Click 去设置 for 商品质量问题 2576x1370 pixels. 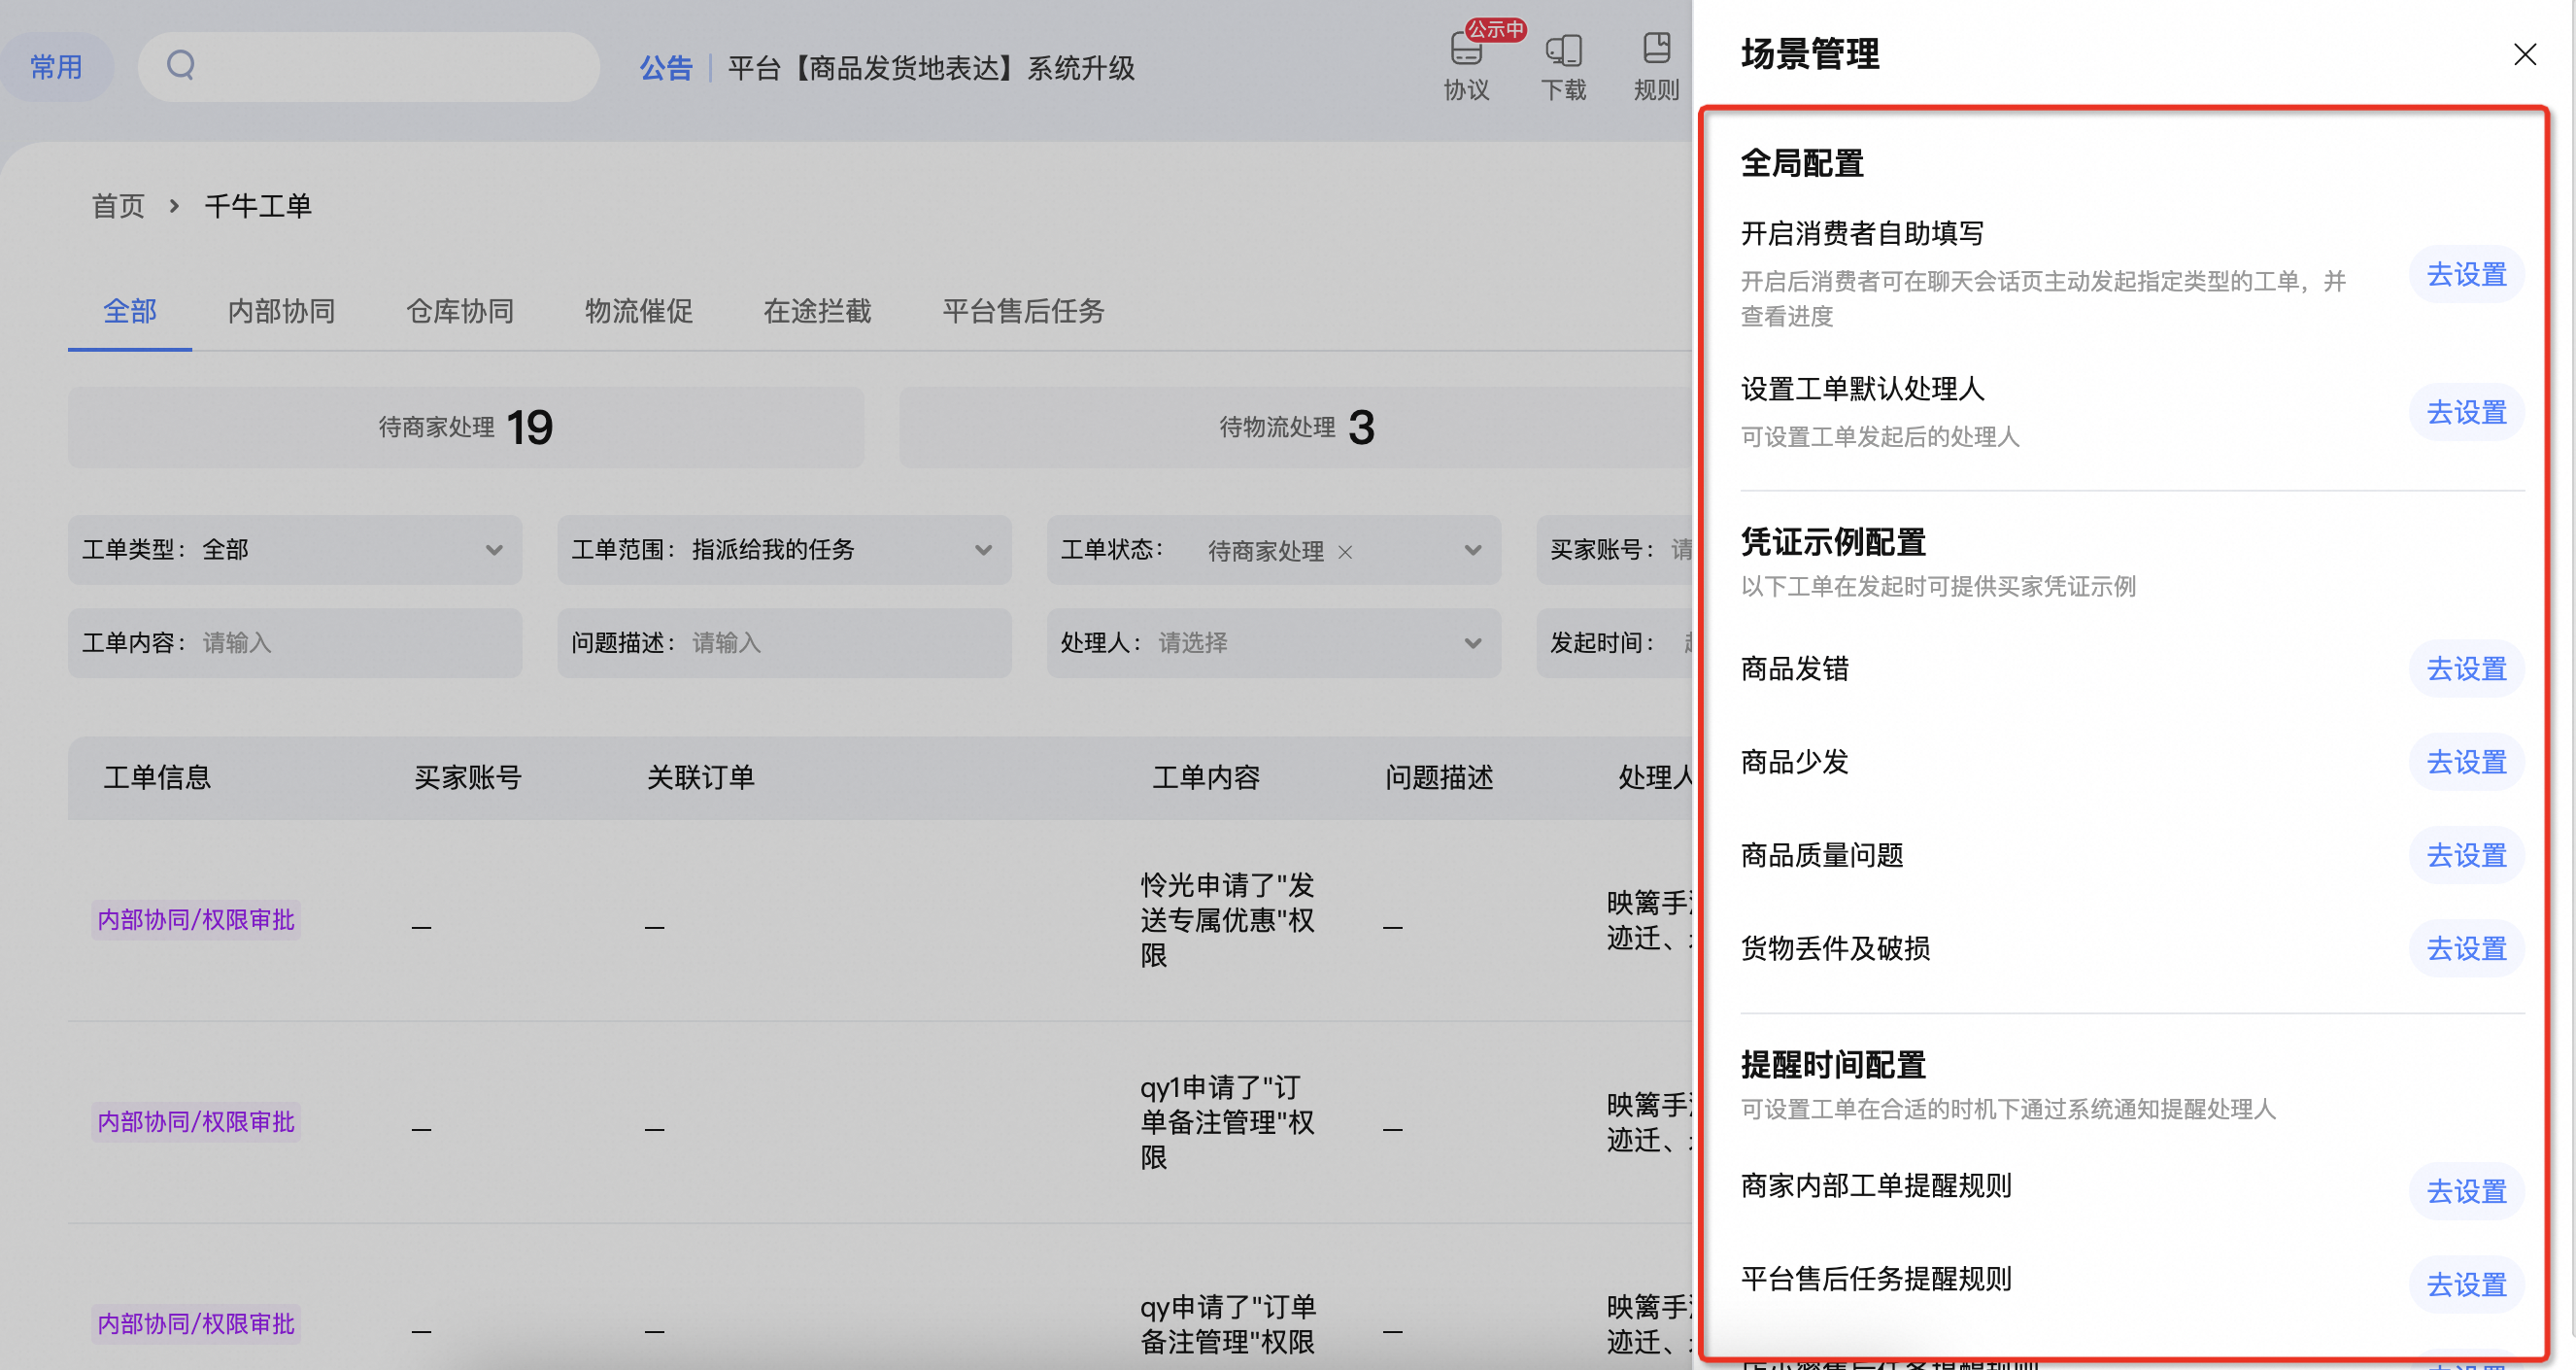pos(2466,855)
